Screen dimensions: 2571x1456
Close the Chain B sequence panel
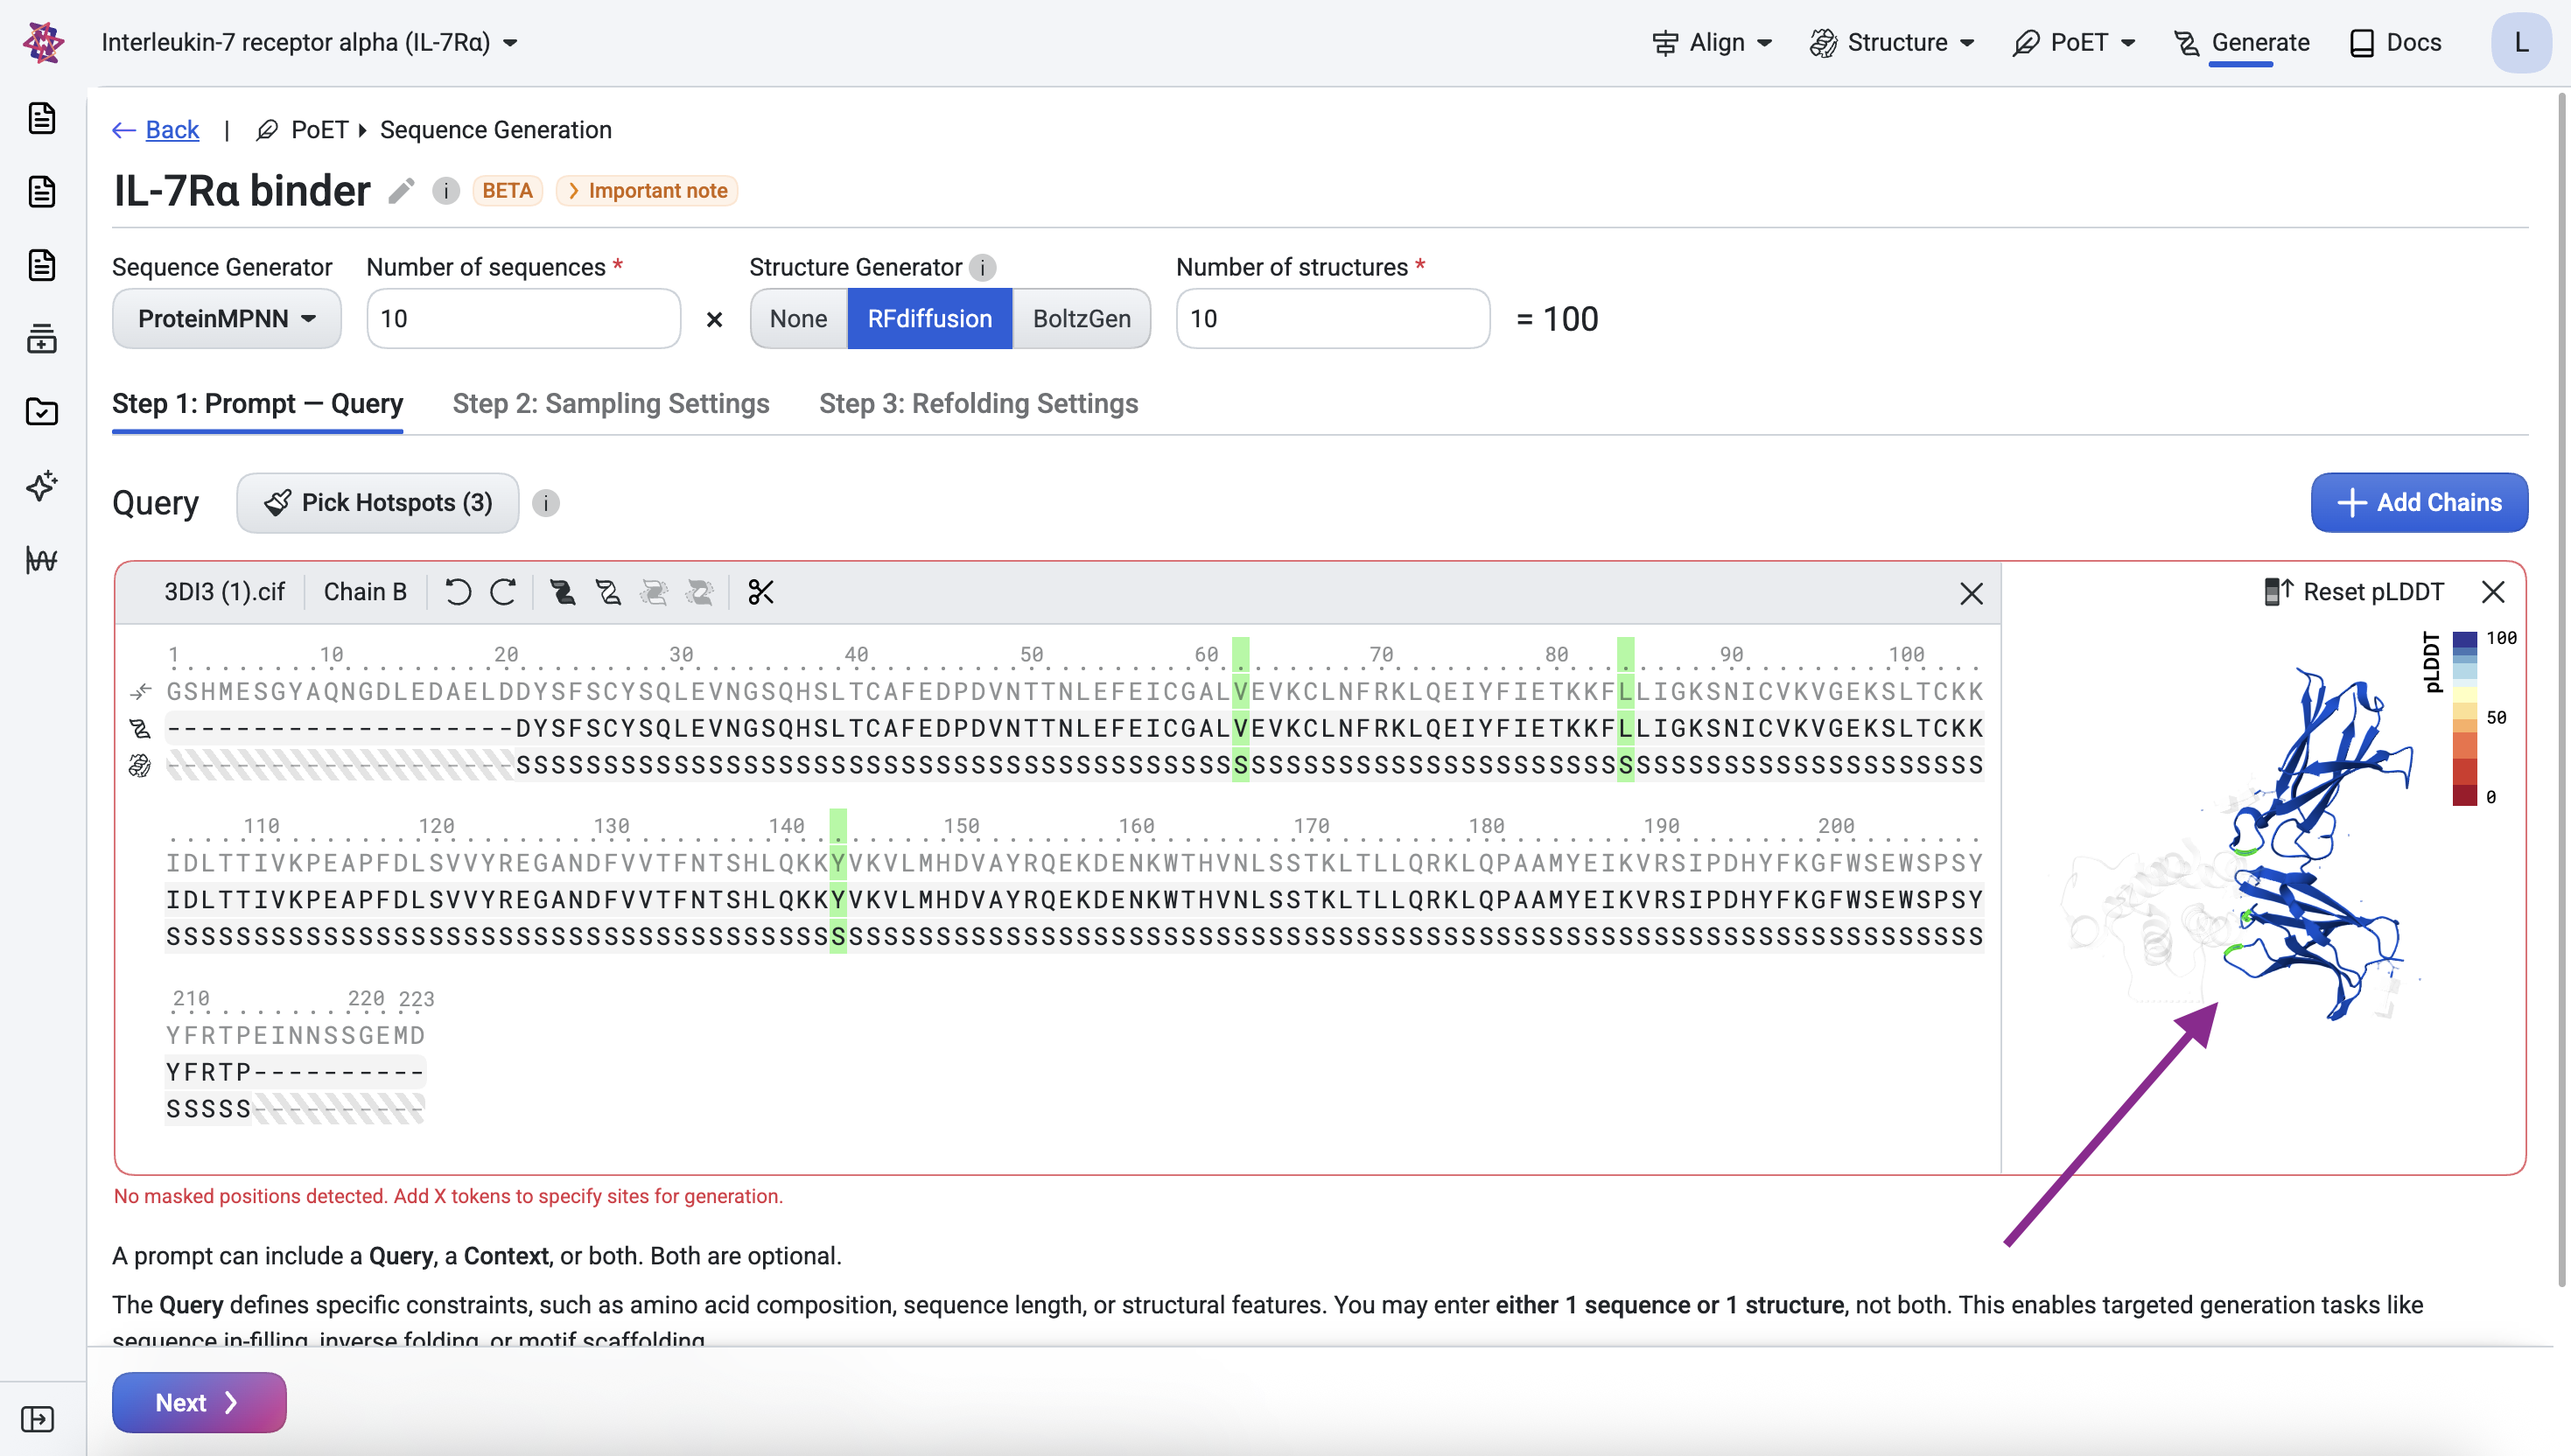[x=1972, y=594]
